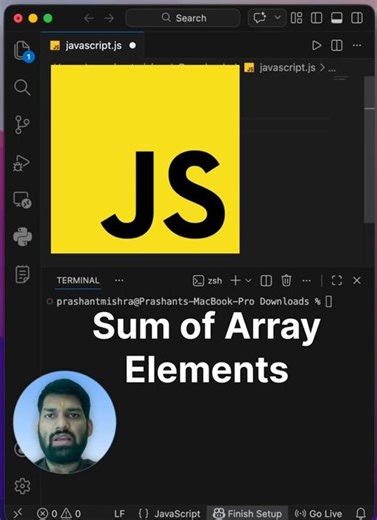Open the Manage gear settings menu
Screen dimensions: 377x520
(x=22, y=486)
